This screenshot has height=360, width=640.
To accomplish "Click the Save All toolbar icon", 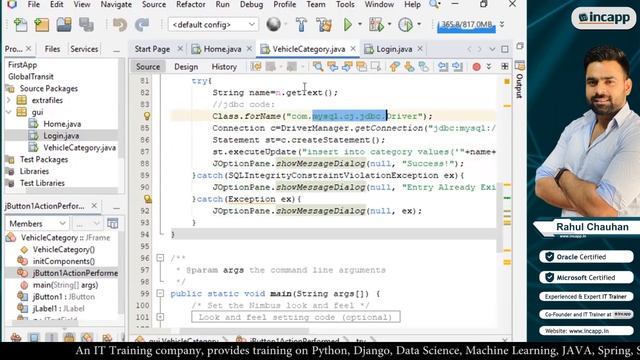I will click(87, 25).
